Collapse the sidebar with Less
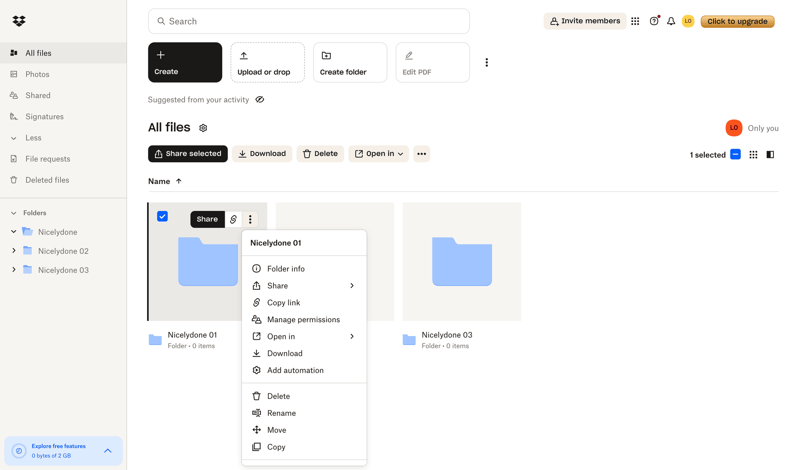800x470 pixels. (33, 138)
